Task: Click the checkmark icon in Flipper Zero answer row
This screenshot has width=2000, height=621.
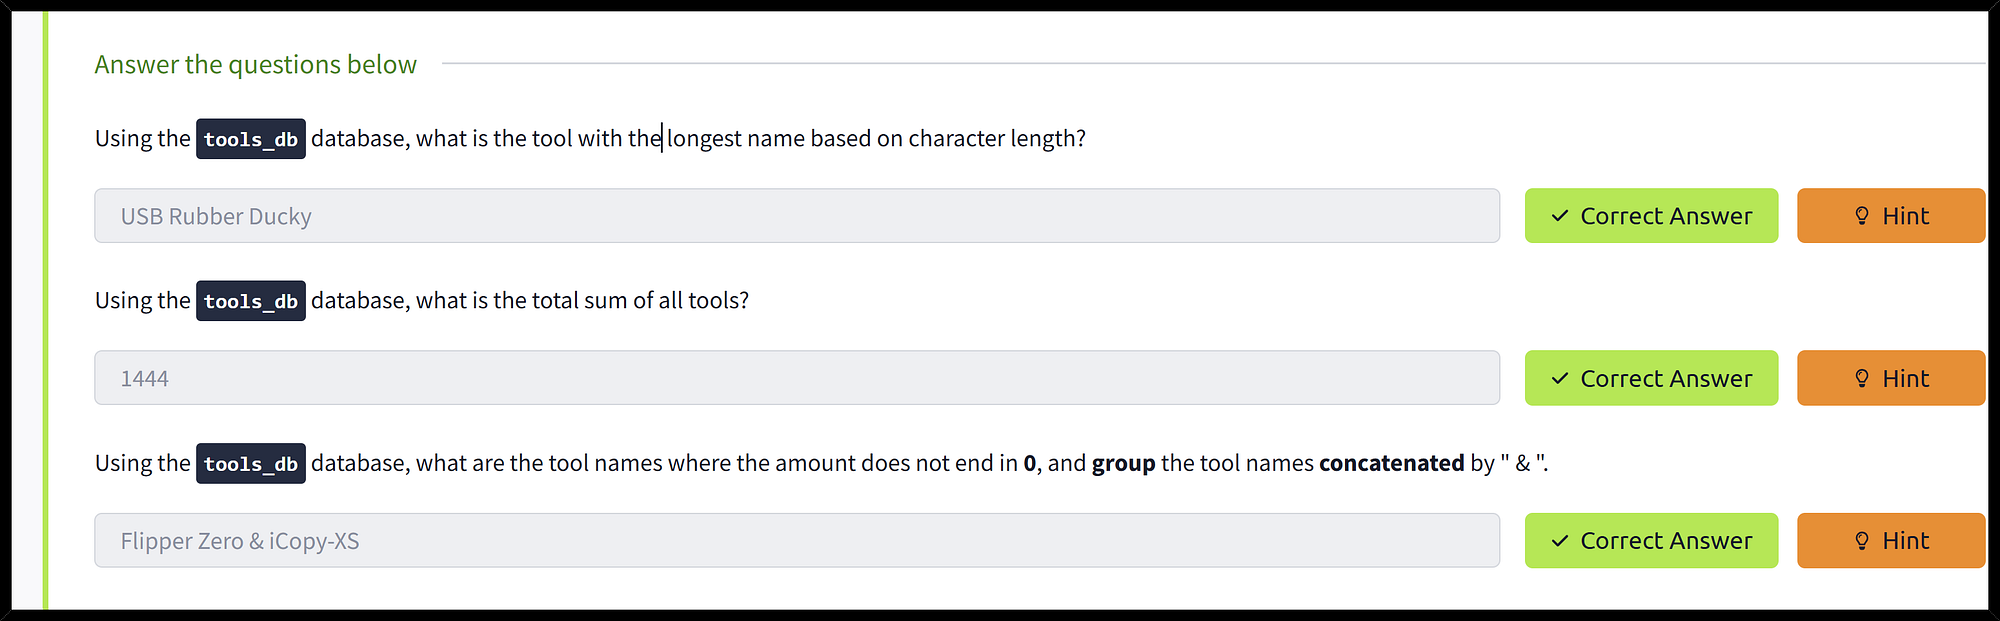Action: tap(1560, 541)
